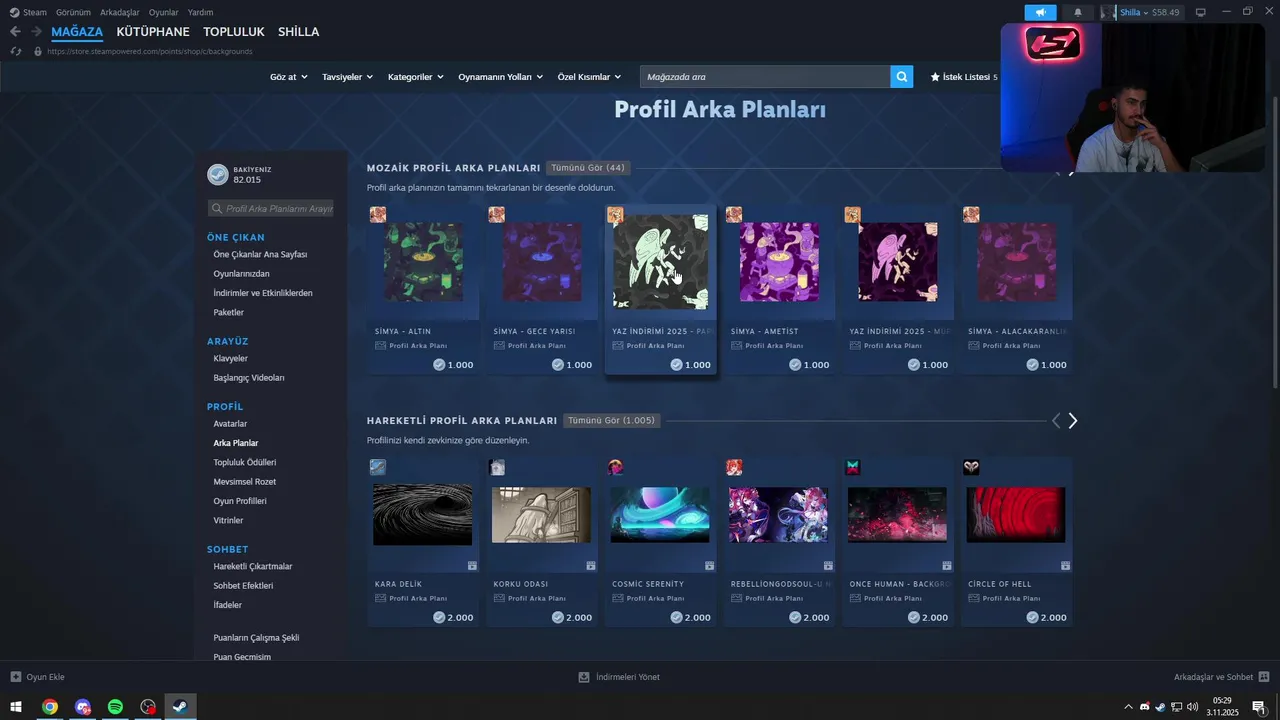
Task: Open Spotify from the taskbar
Action: coord(115,707)
